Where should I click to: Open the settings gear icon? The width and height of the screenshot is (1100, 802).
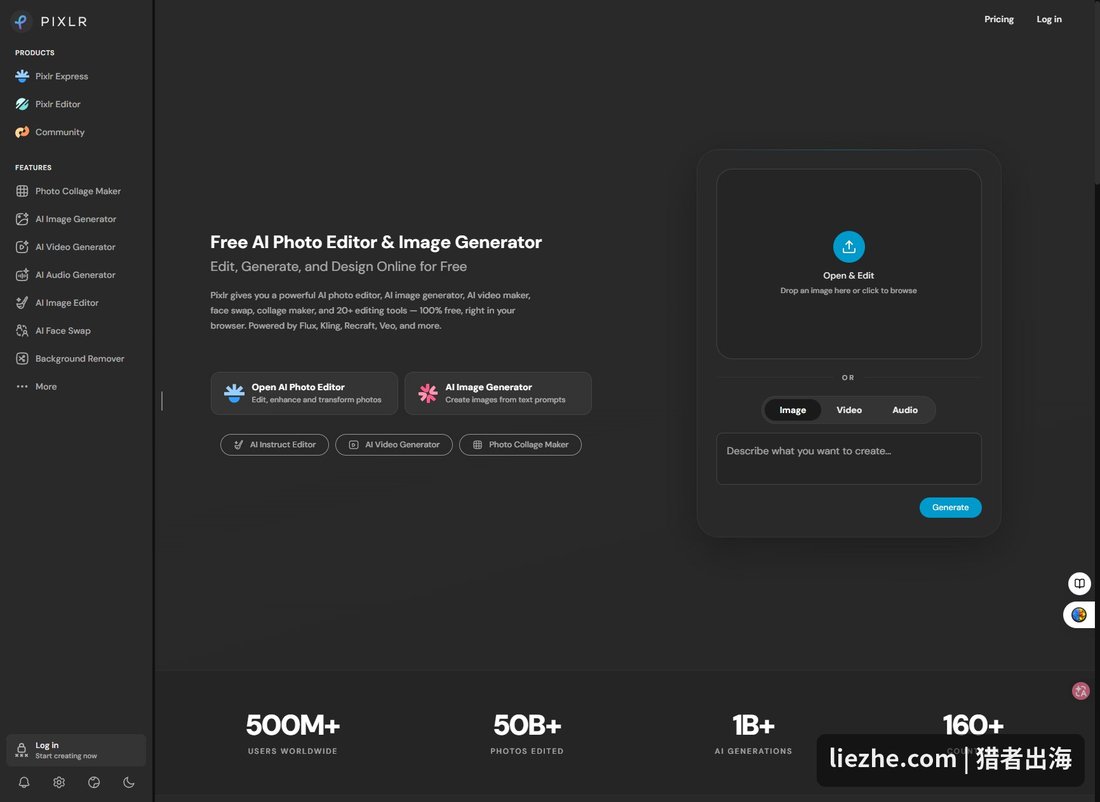click(x=59, y=782)
